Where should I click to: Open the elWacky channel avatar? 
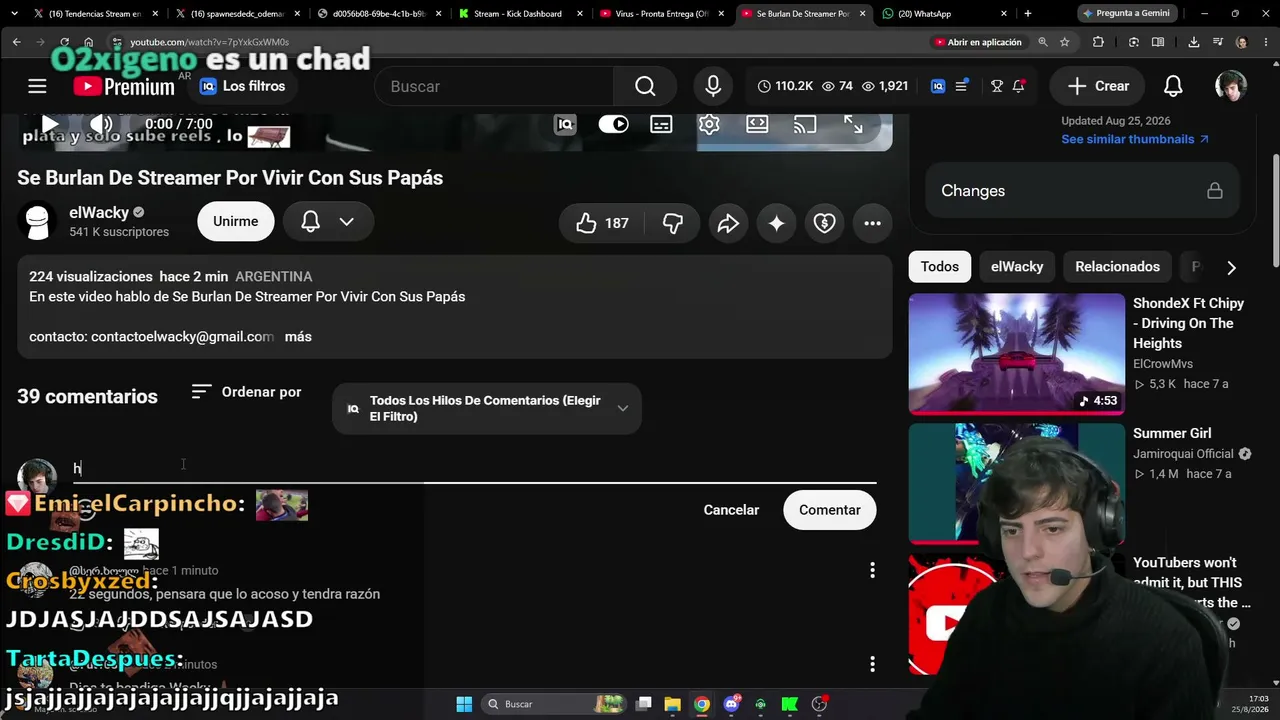point(37,221)
